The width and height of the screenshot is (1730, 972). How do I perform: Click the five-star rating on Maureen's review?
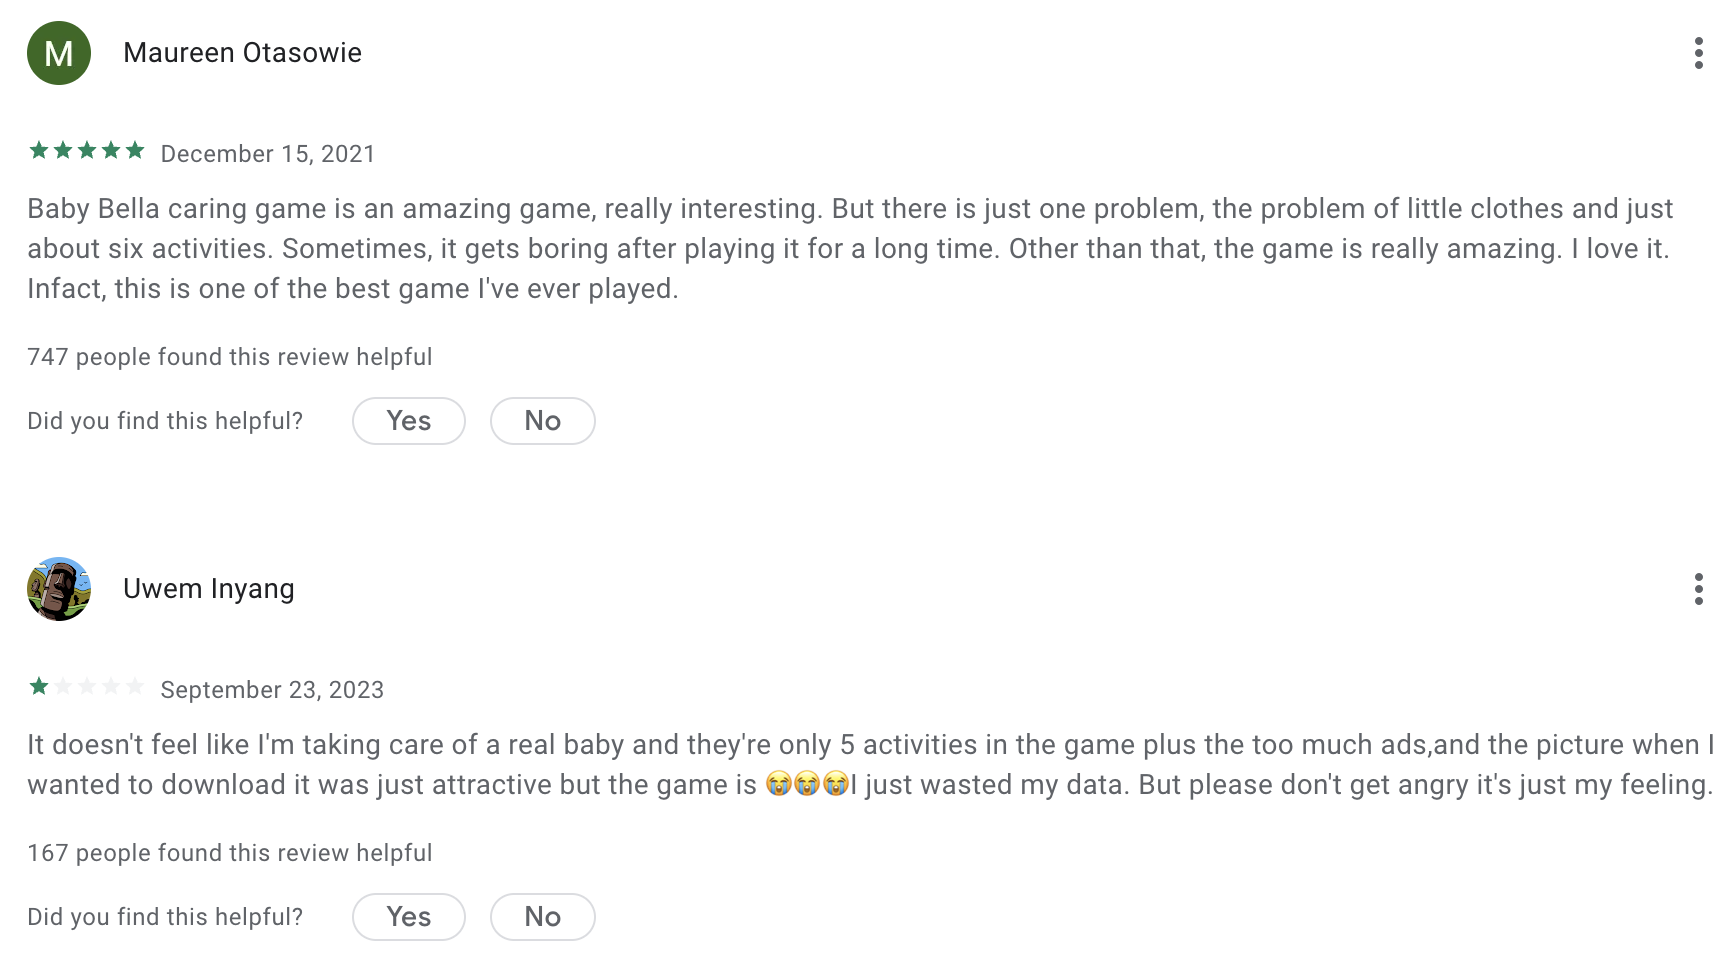(x=87, y=151)
